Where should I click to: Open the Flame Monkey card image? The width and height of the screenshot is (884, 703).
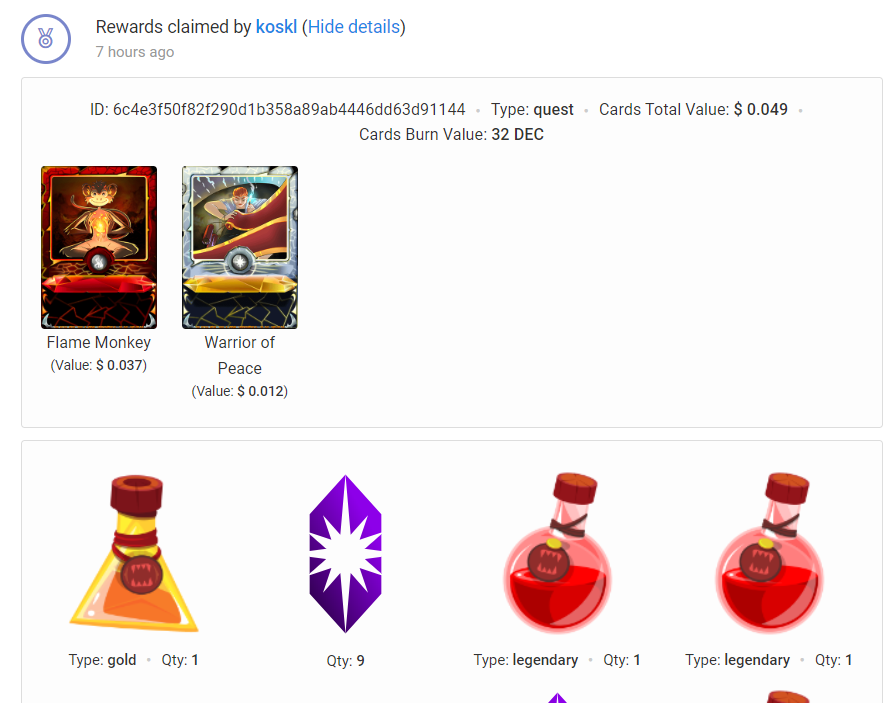99,247
